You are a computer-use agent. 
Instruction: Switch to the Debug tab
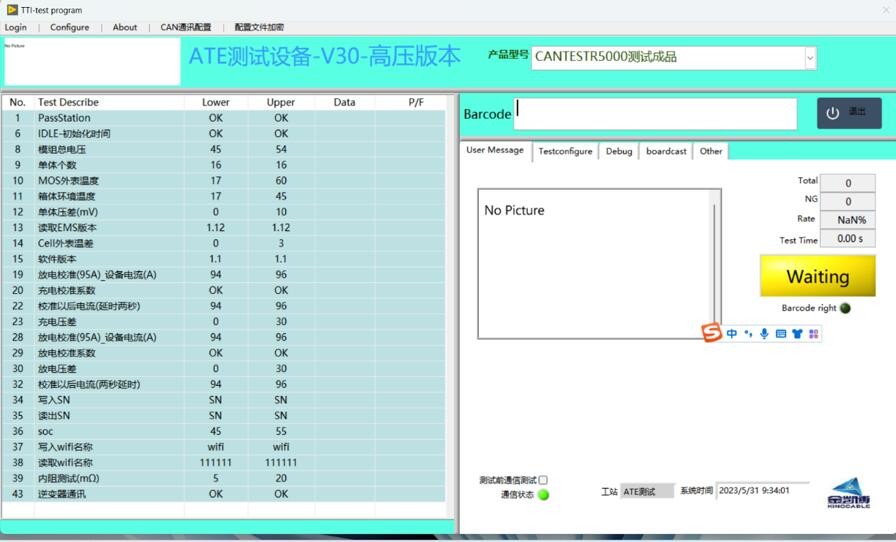point(619,151)
